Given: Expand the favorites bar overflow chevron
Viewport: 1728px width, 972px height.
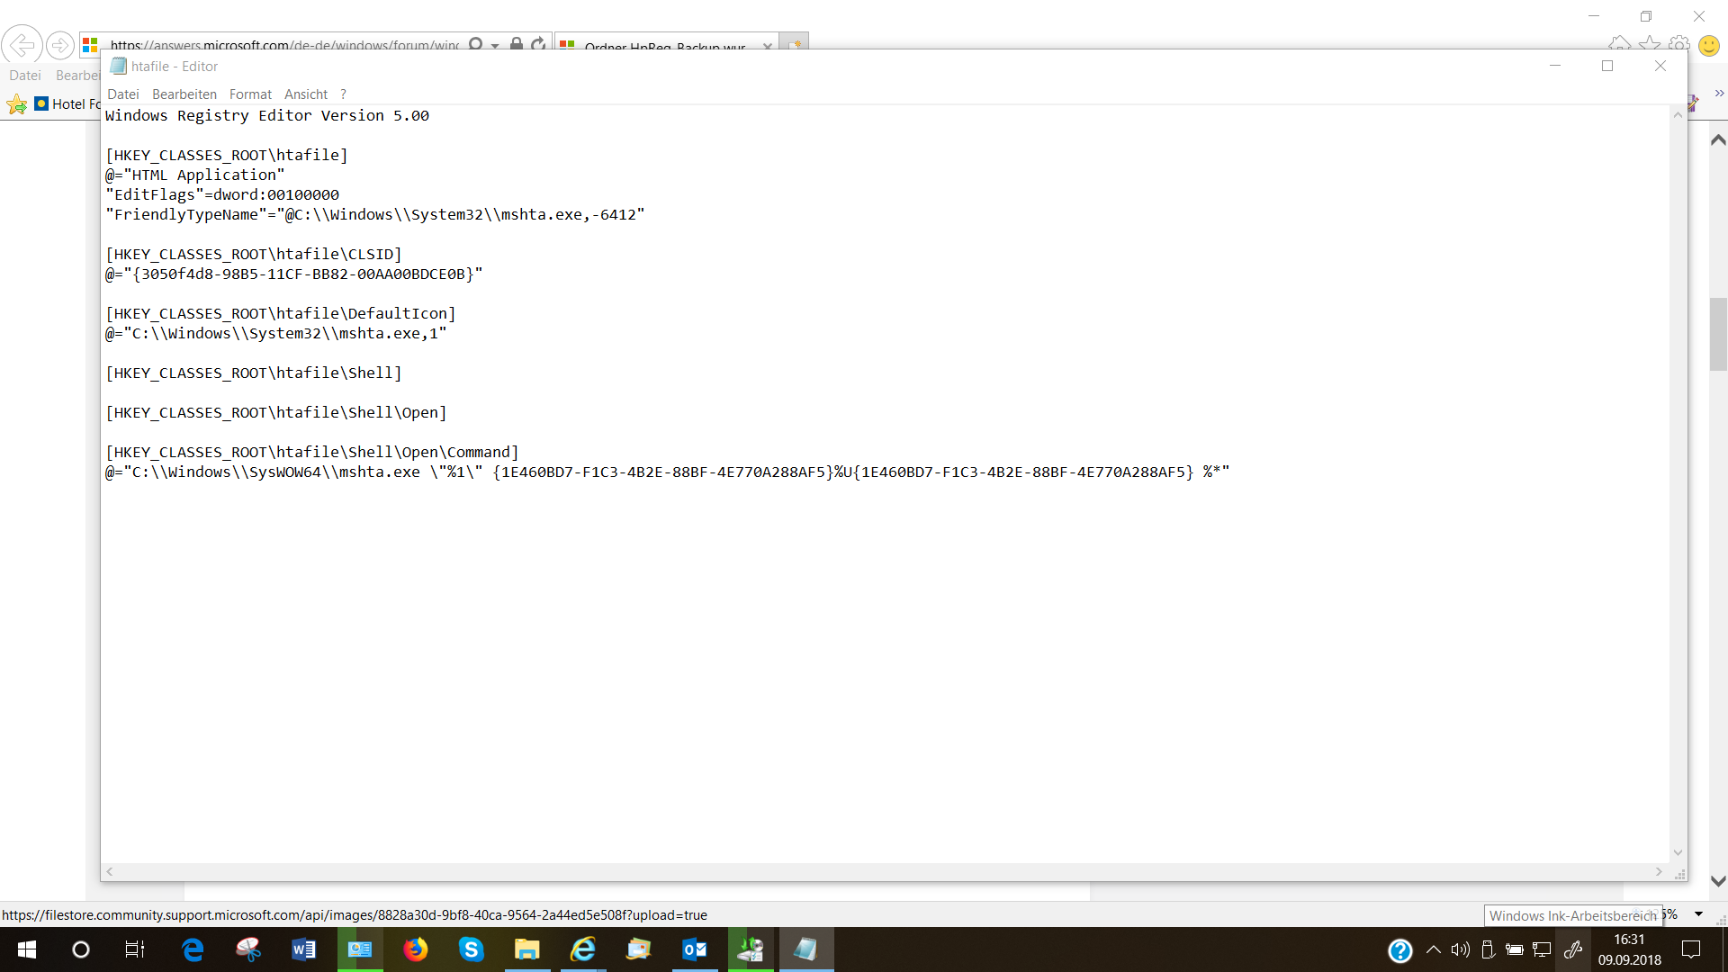Looking at the screenshot, I should click(1719, 93).
